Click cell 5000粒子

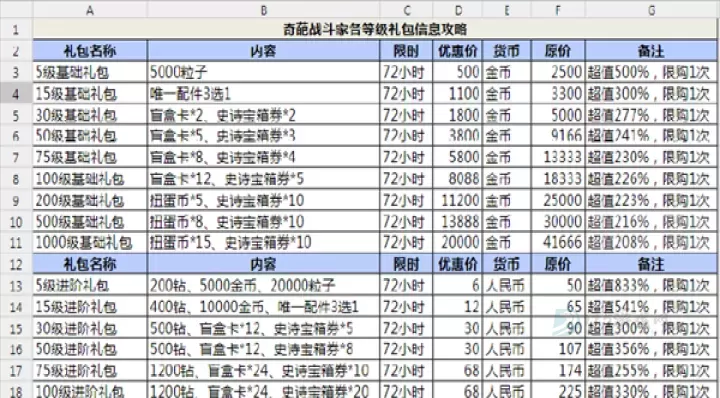point(264,73)
